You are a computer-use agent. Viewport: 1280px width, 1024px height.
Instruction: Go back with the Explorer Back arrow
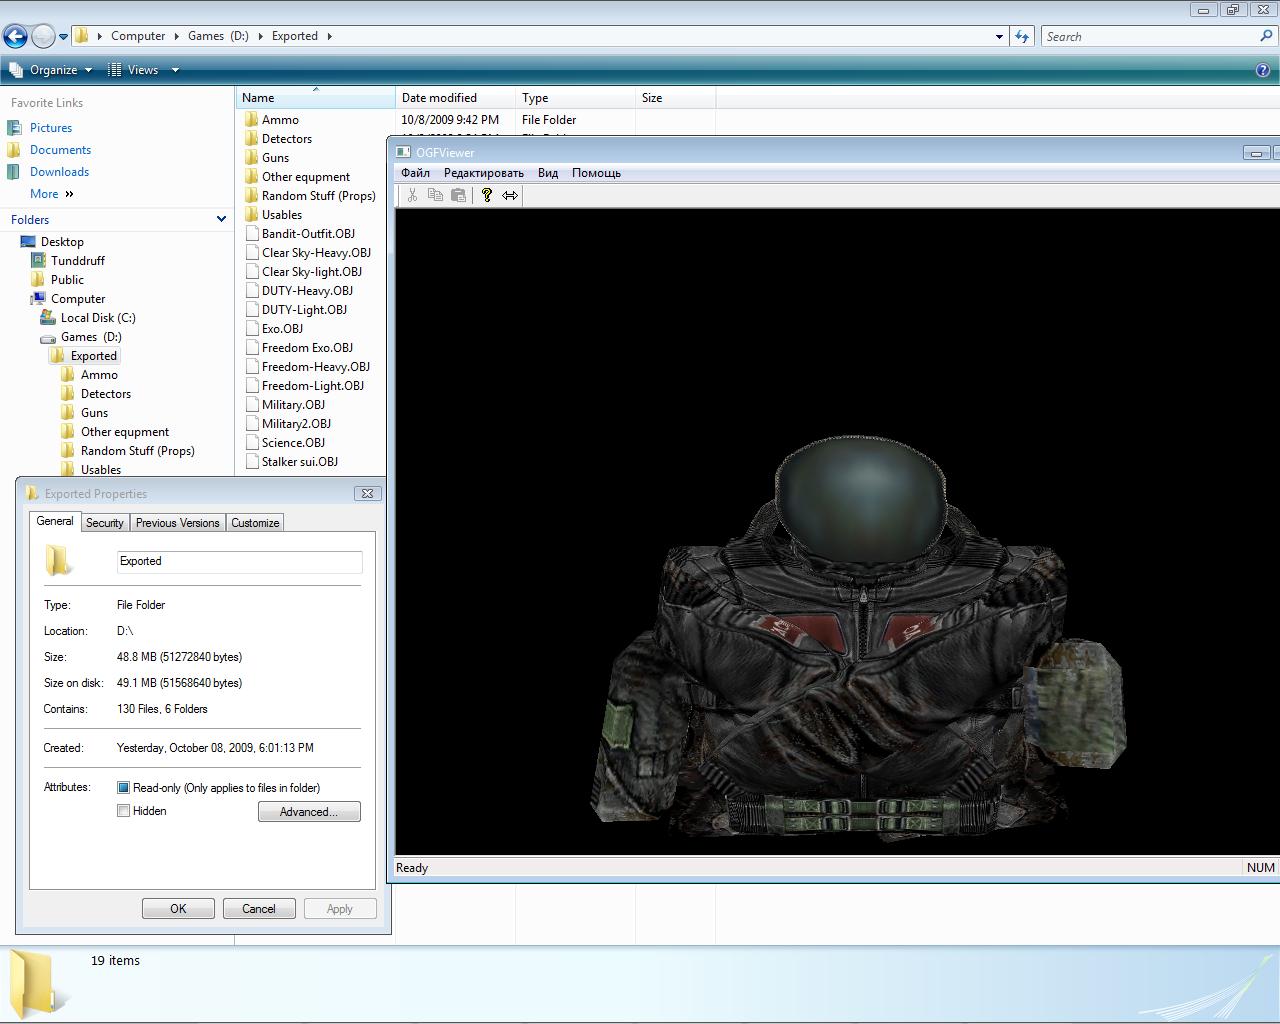[x=15, y=36]
